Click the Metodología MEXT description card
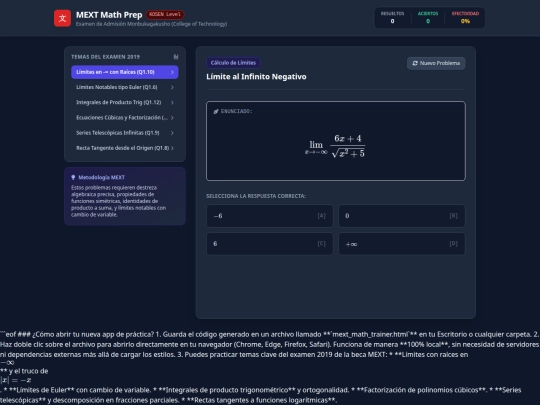This screenshot has width=540, height=405. pyautogui.click(x=125, y=196)
